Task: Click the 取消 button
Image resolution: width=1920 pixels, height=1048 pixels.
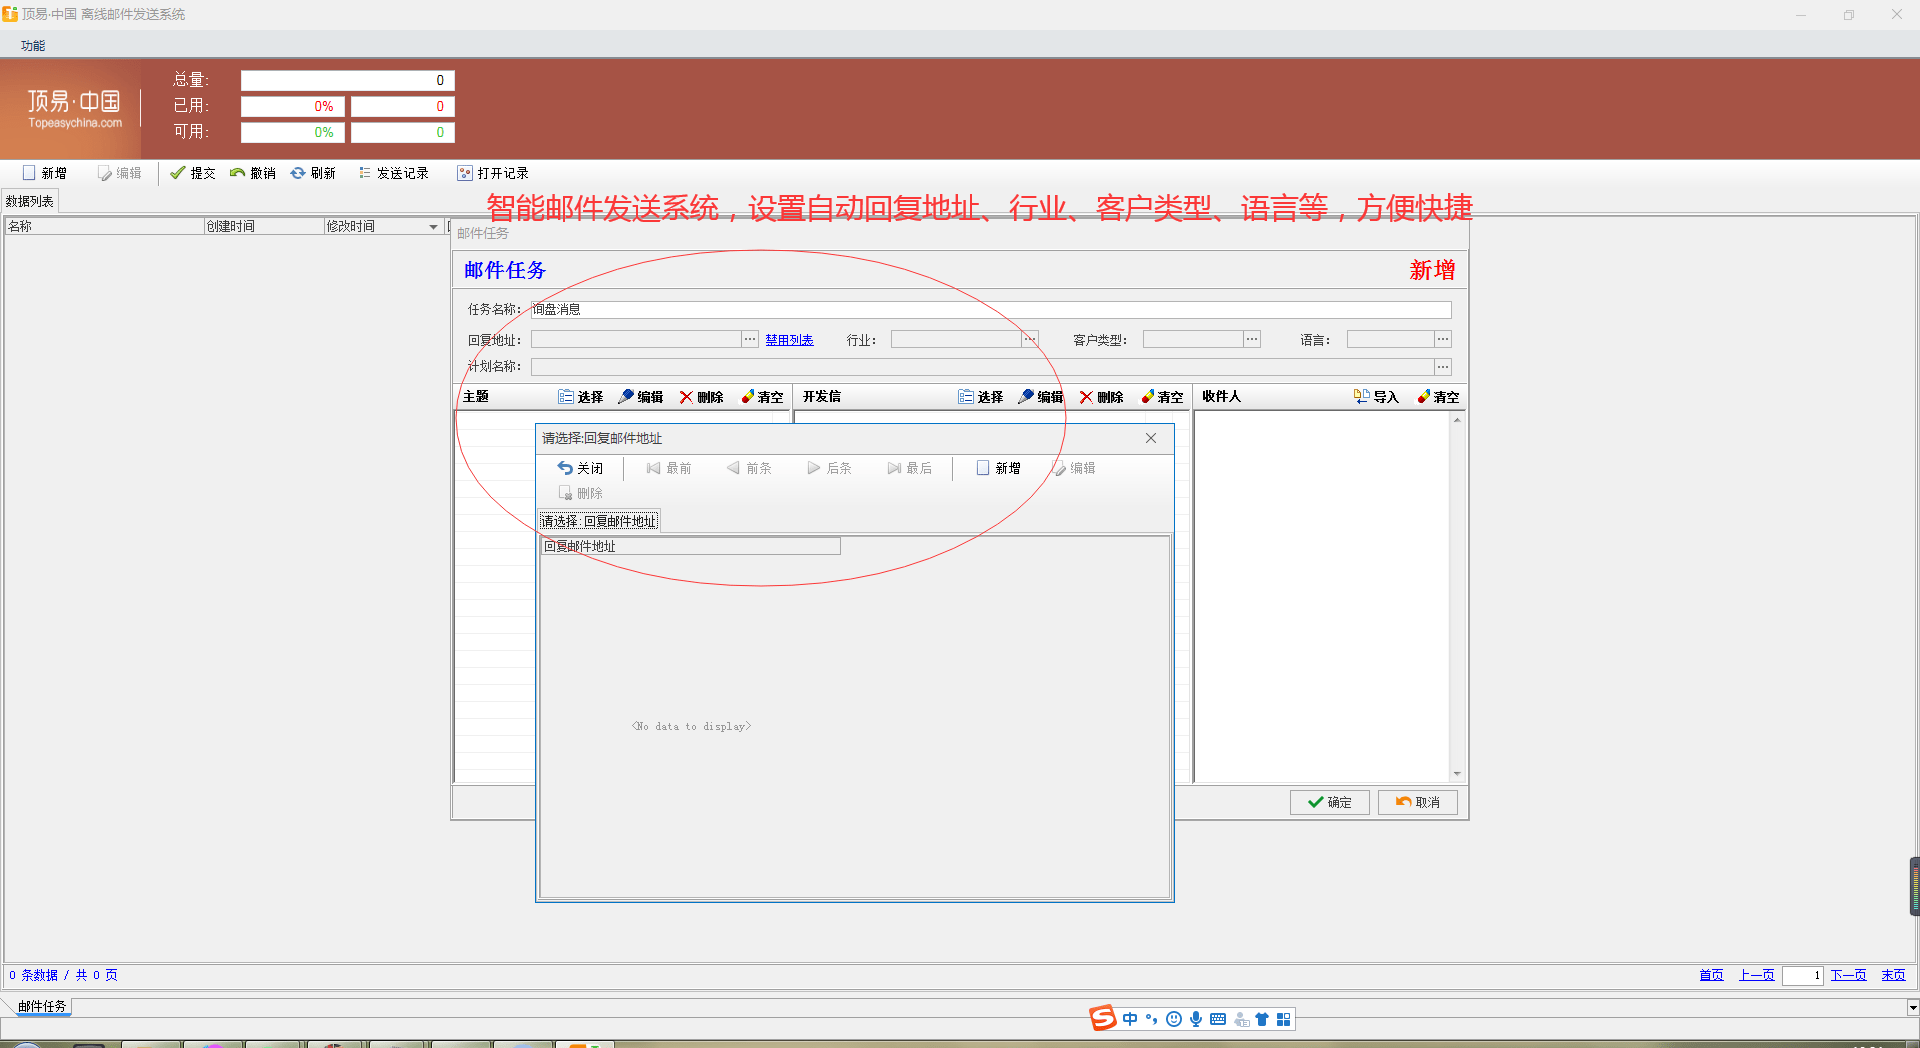Action: (1417, 802)
